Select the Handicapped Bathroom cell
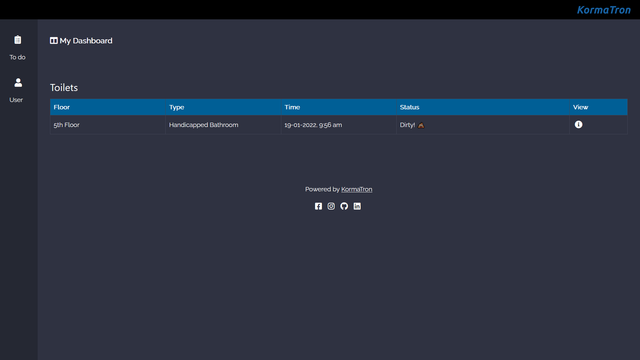Viewport: 640px width, 360px height. tap(223, 125)
